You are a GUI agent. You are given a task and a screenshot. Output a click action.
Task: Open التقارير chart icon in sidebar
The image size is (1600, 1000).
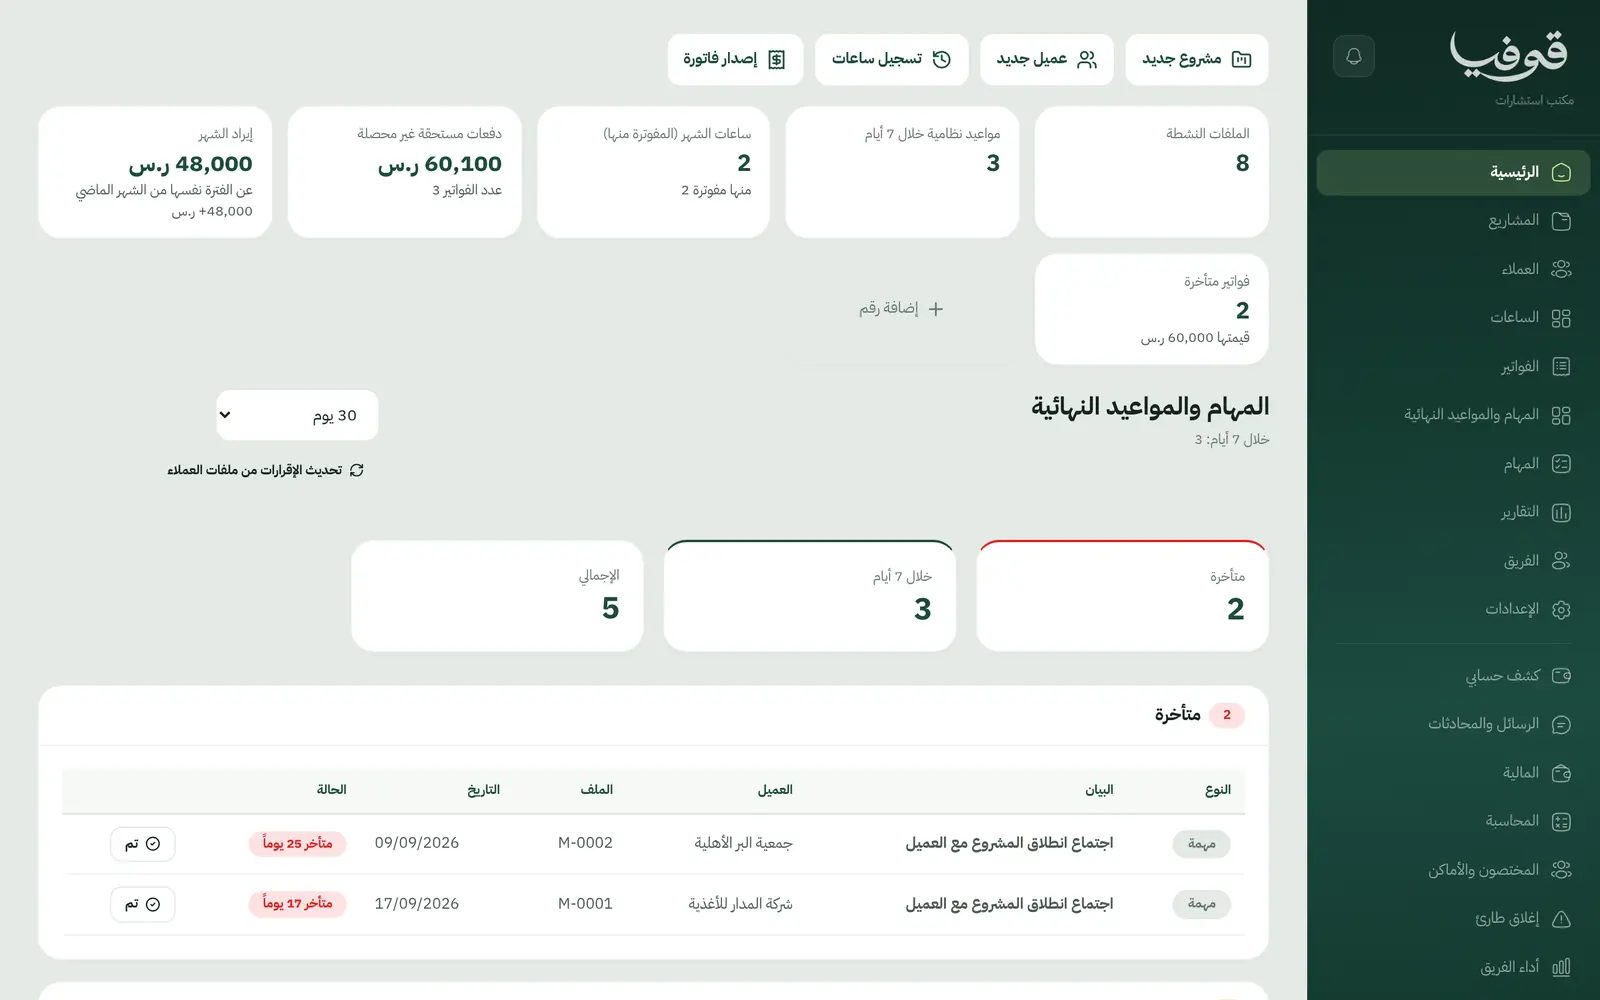pos(1561,513)
